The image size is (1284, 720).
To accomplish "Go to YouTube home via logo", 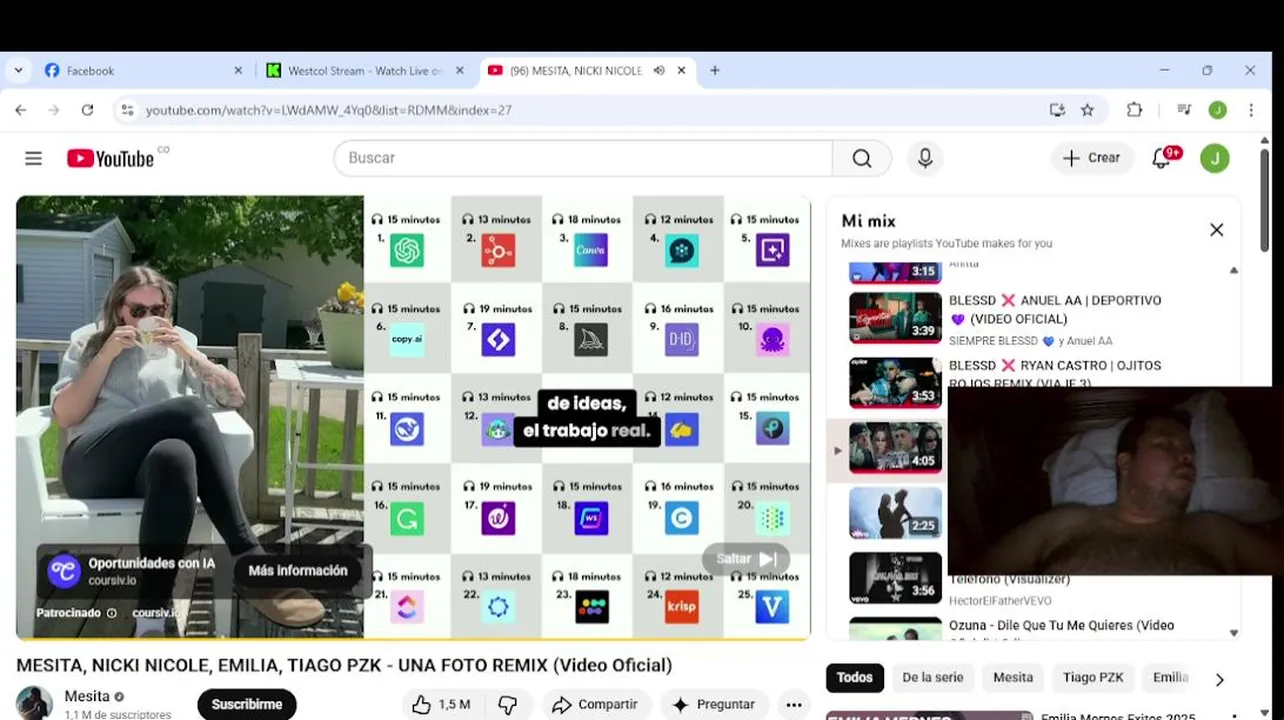I will click(x=111, y=158).
